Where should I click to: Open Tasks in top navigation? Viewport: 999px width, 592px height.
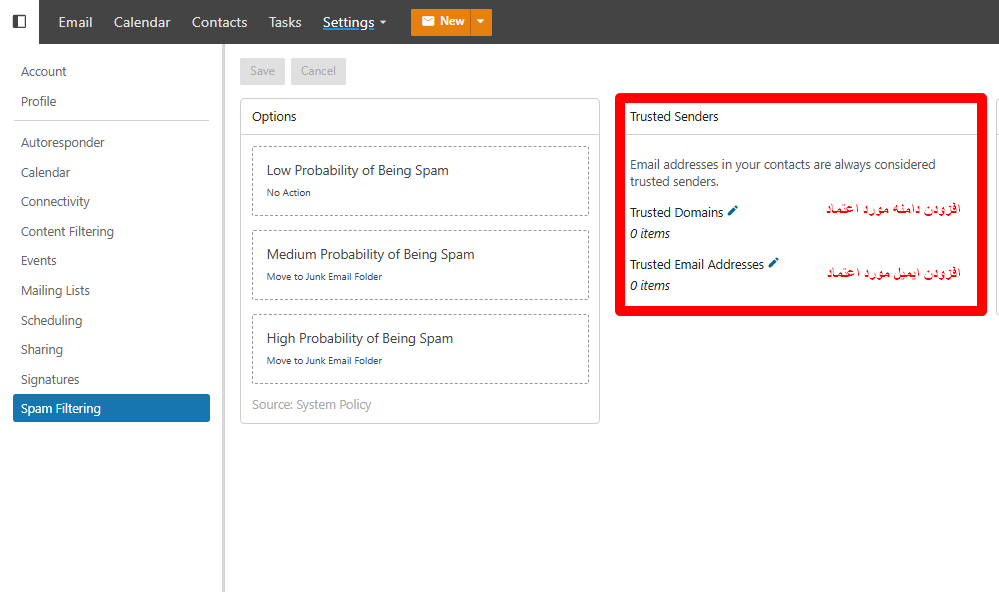pos(285,22)
